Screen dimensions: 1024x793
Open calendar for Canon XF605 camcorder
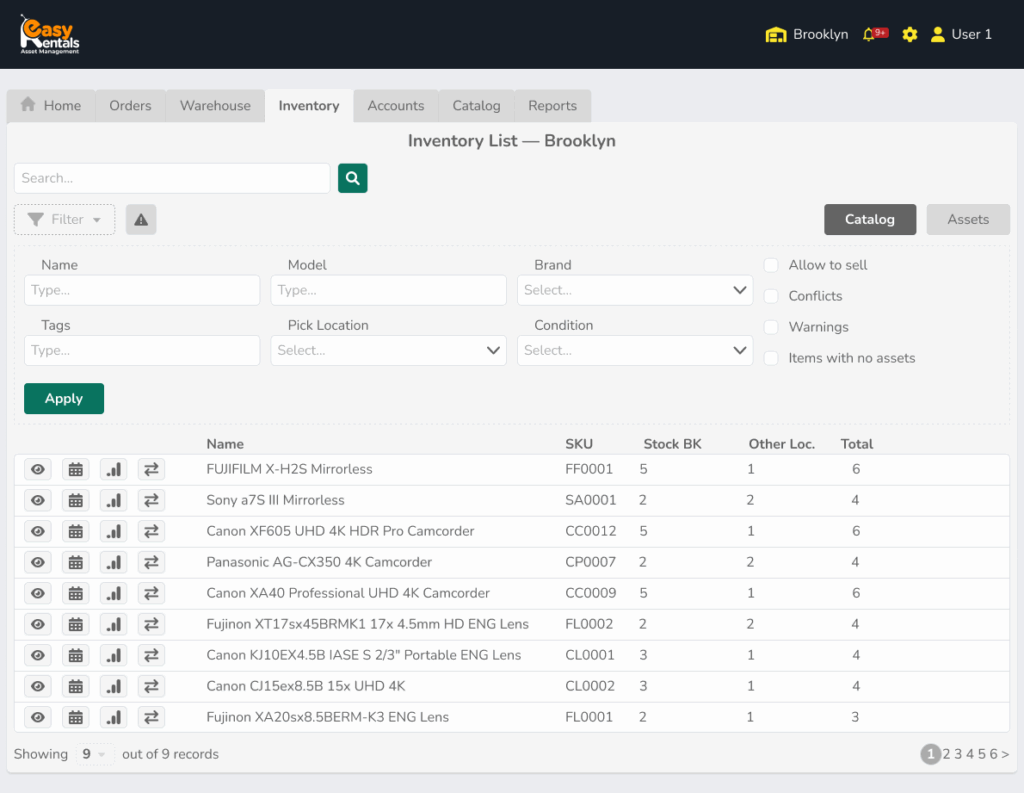(76, 531)
